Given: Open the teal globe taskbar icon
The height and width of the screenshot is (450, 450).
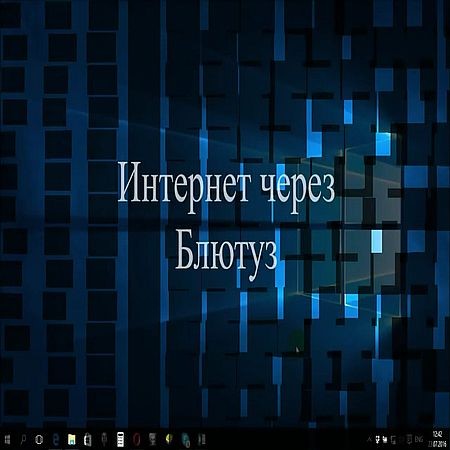Looking at the screenshot, I should pos(186,440).
